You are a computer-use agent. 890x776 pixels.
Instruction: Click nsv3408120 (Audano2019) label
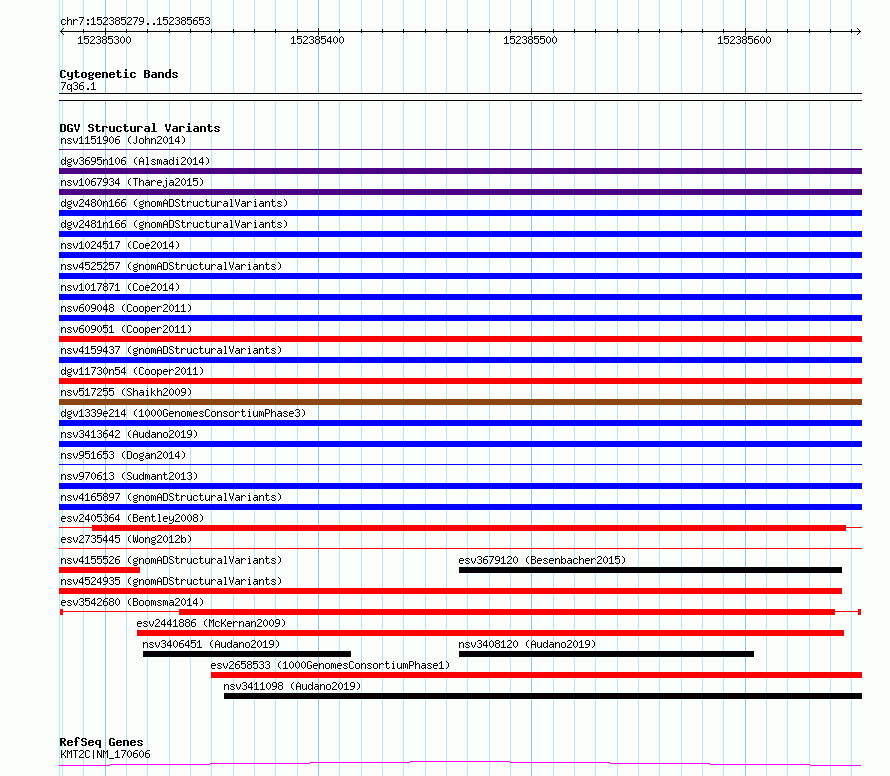(x=527, y=644)
